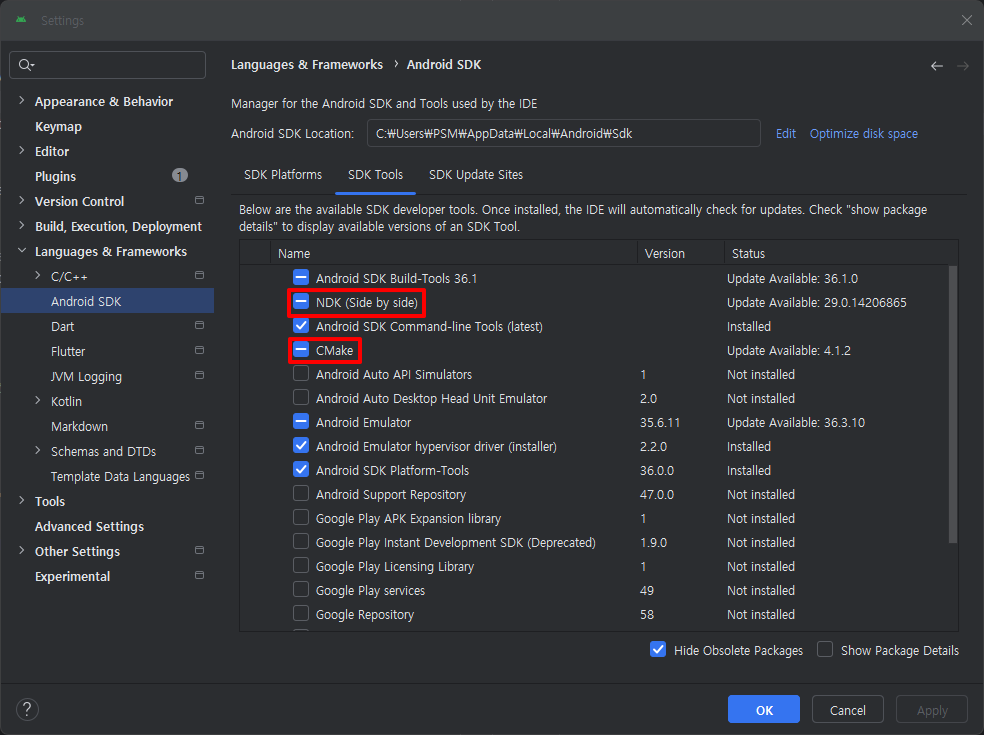Click the SDK tools list vertical scrollbar
Viewport: 984px width, 735px height.
[953, 404]
